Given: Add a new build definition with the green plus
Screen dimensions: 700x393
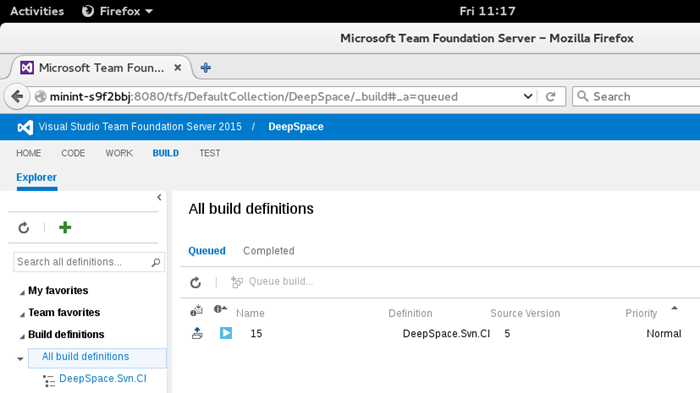Looking at the screenshot, I should pyautogui.click(x=65, y=227).
